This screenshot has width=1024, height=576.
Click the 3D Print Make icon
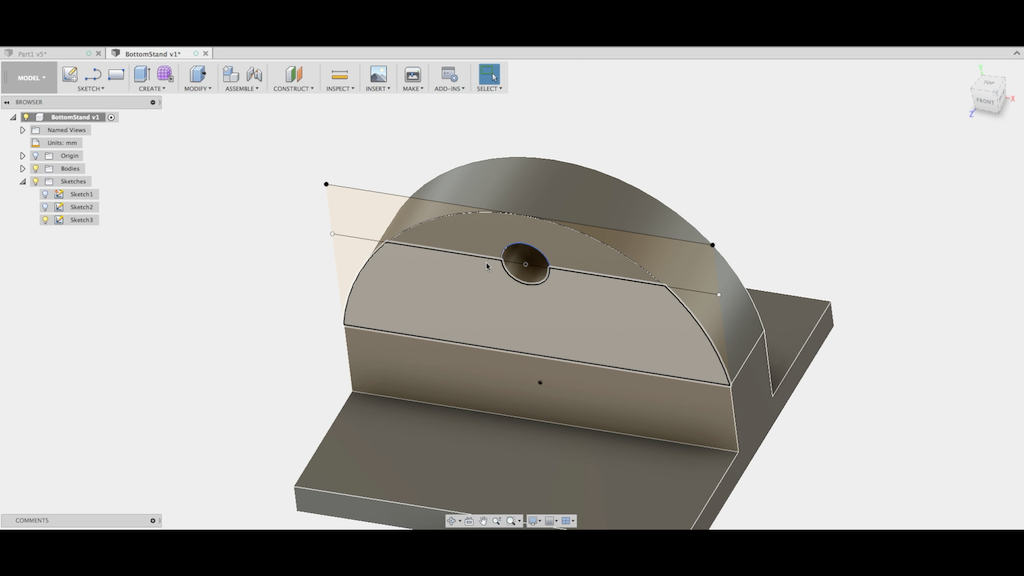(412, 74)
